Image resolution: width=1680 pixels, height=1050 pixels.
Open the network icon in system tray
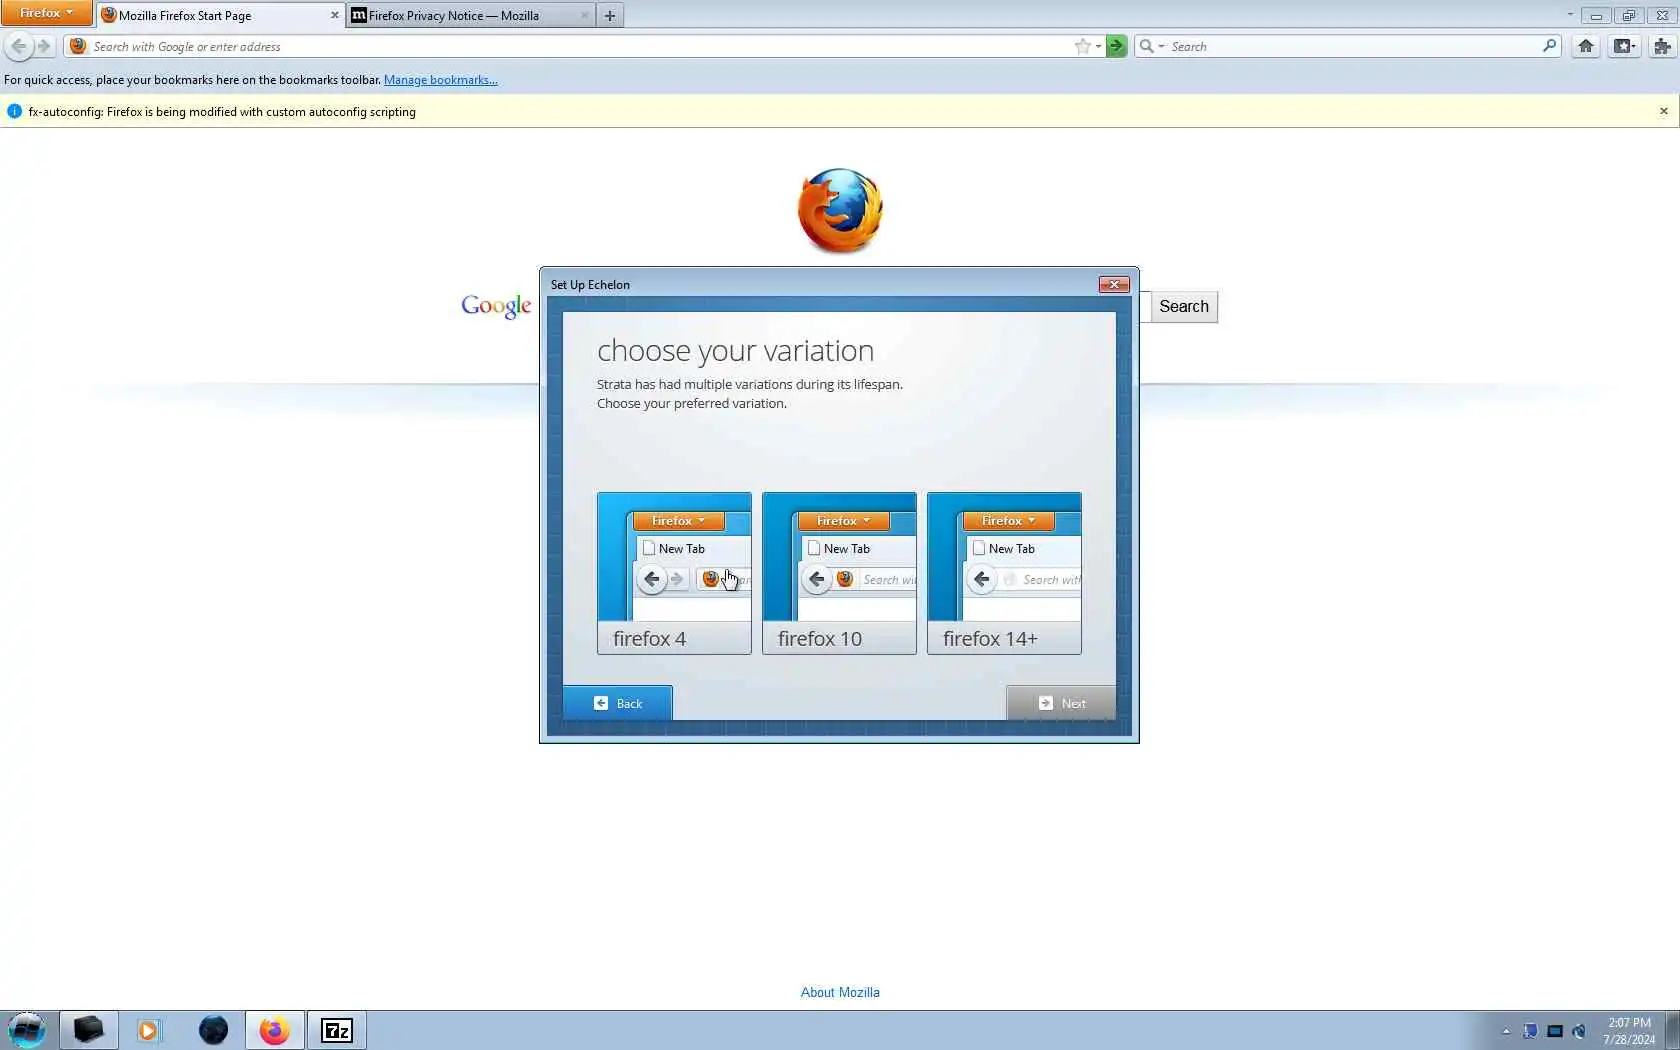click(x=1555, y=1031)
